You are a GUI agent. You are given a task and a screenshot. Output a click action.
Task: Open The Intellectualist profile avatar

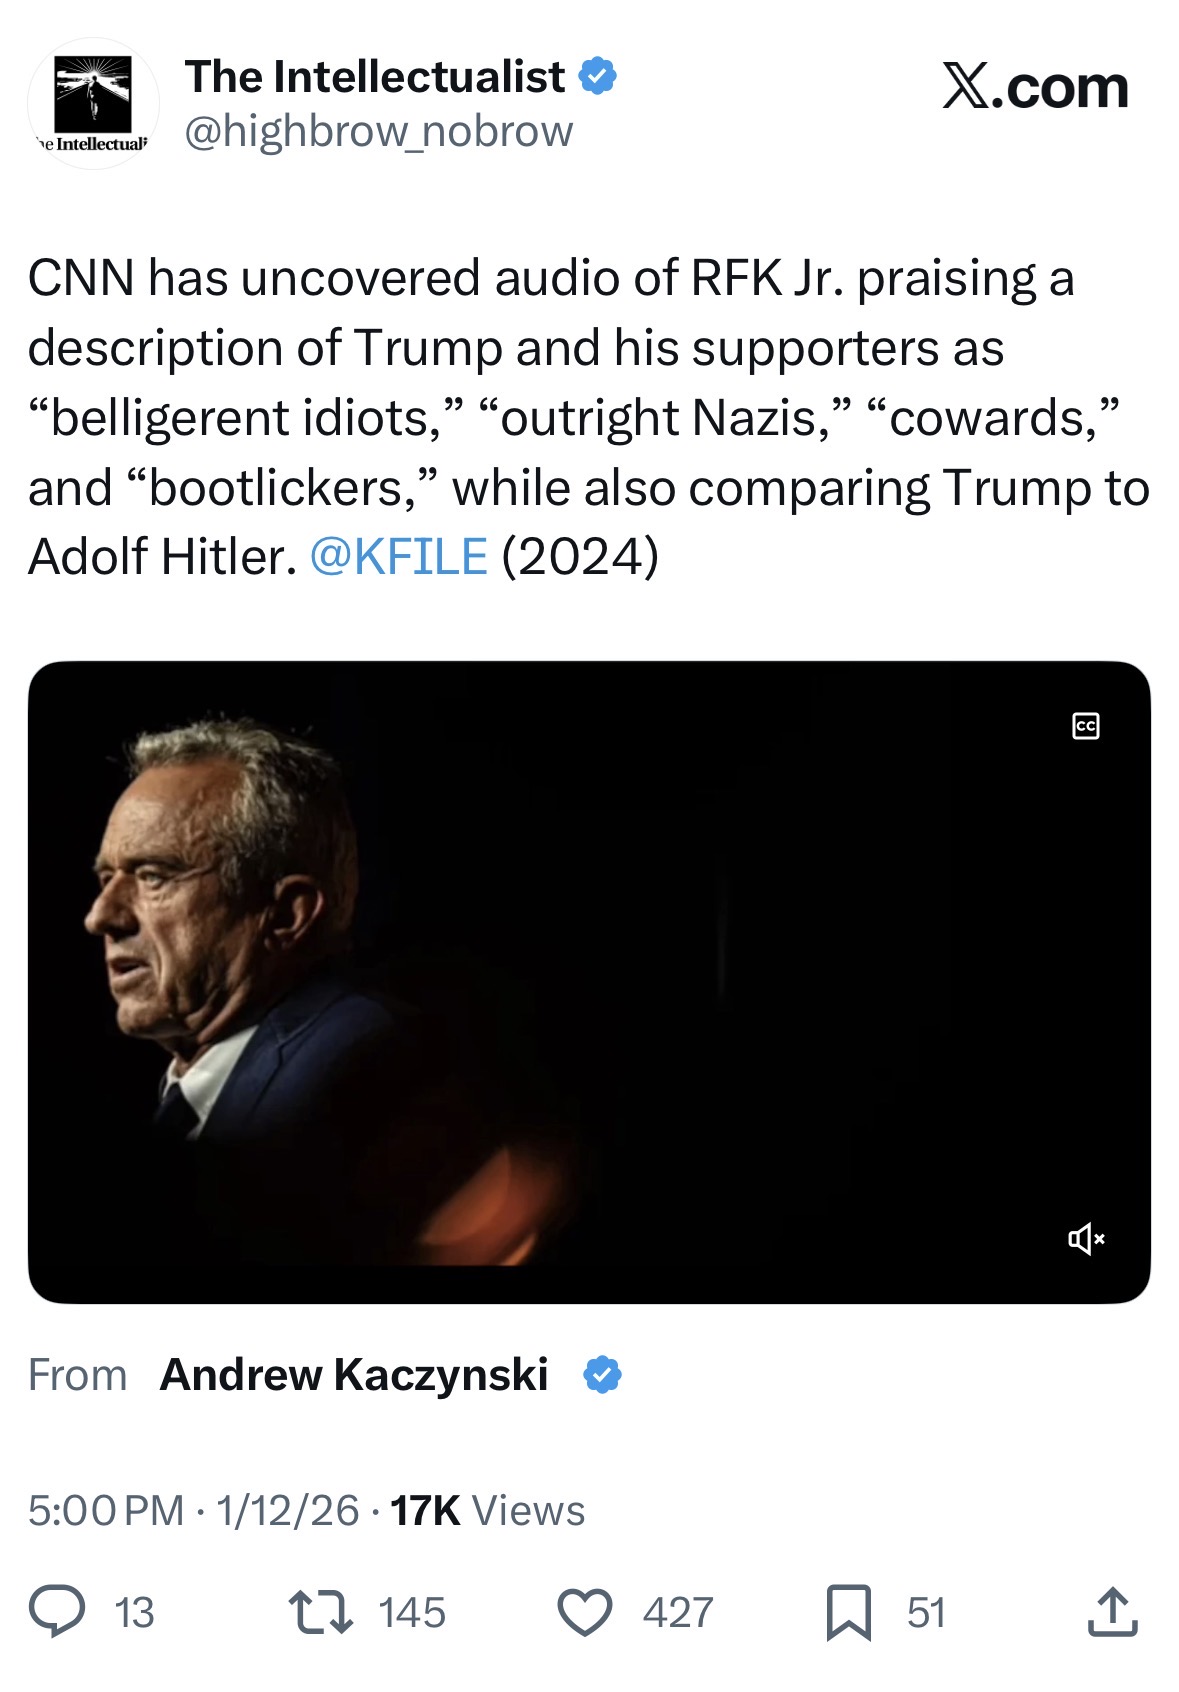point(92,103)
